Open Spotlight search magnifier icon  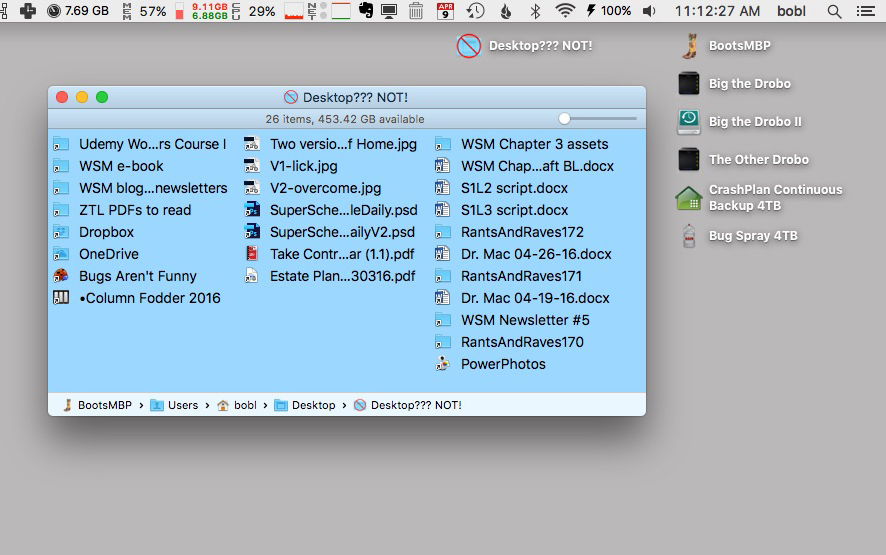834,11
